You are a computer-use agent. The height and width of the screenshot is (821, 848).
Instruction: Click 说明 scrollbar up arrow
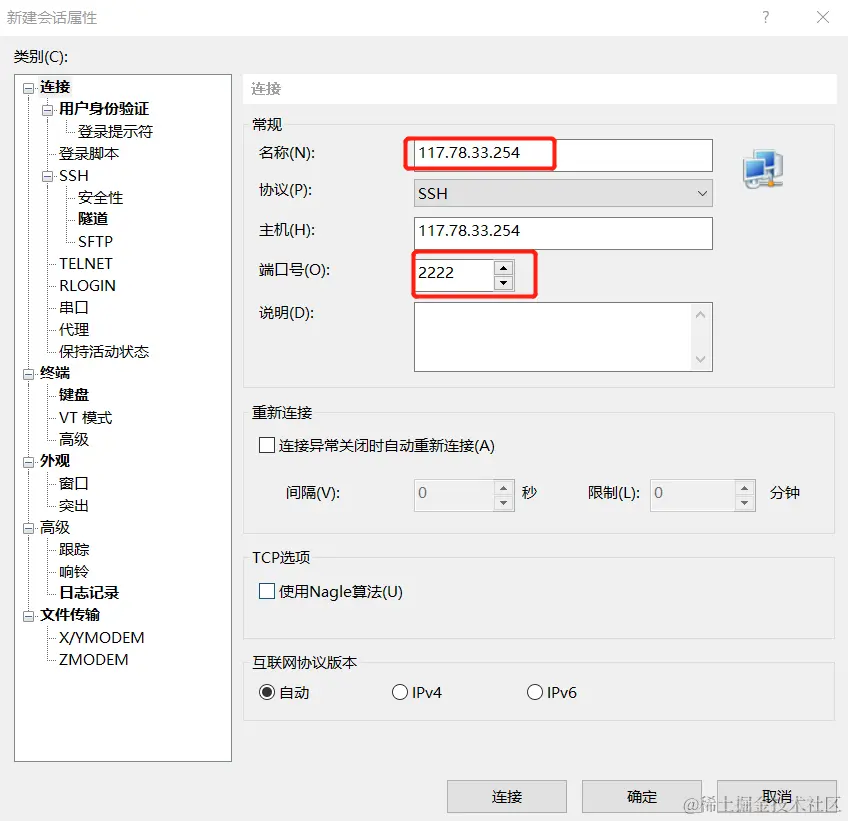700,315
